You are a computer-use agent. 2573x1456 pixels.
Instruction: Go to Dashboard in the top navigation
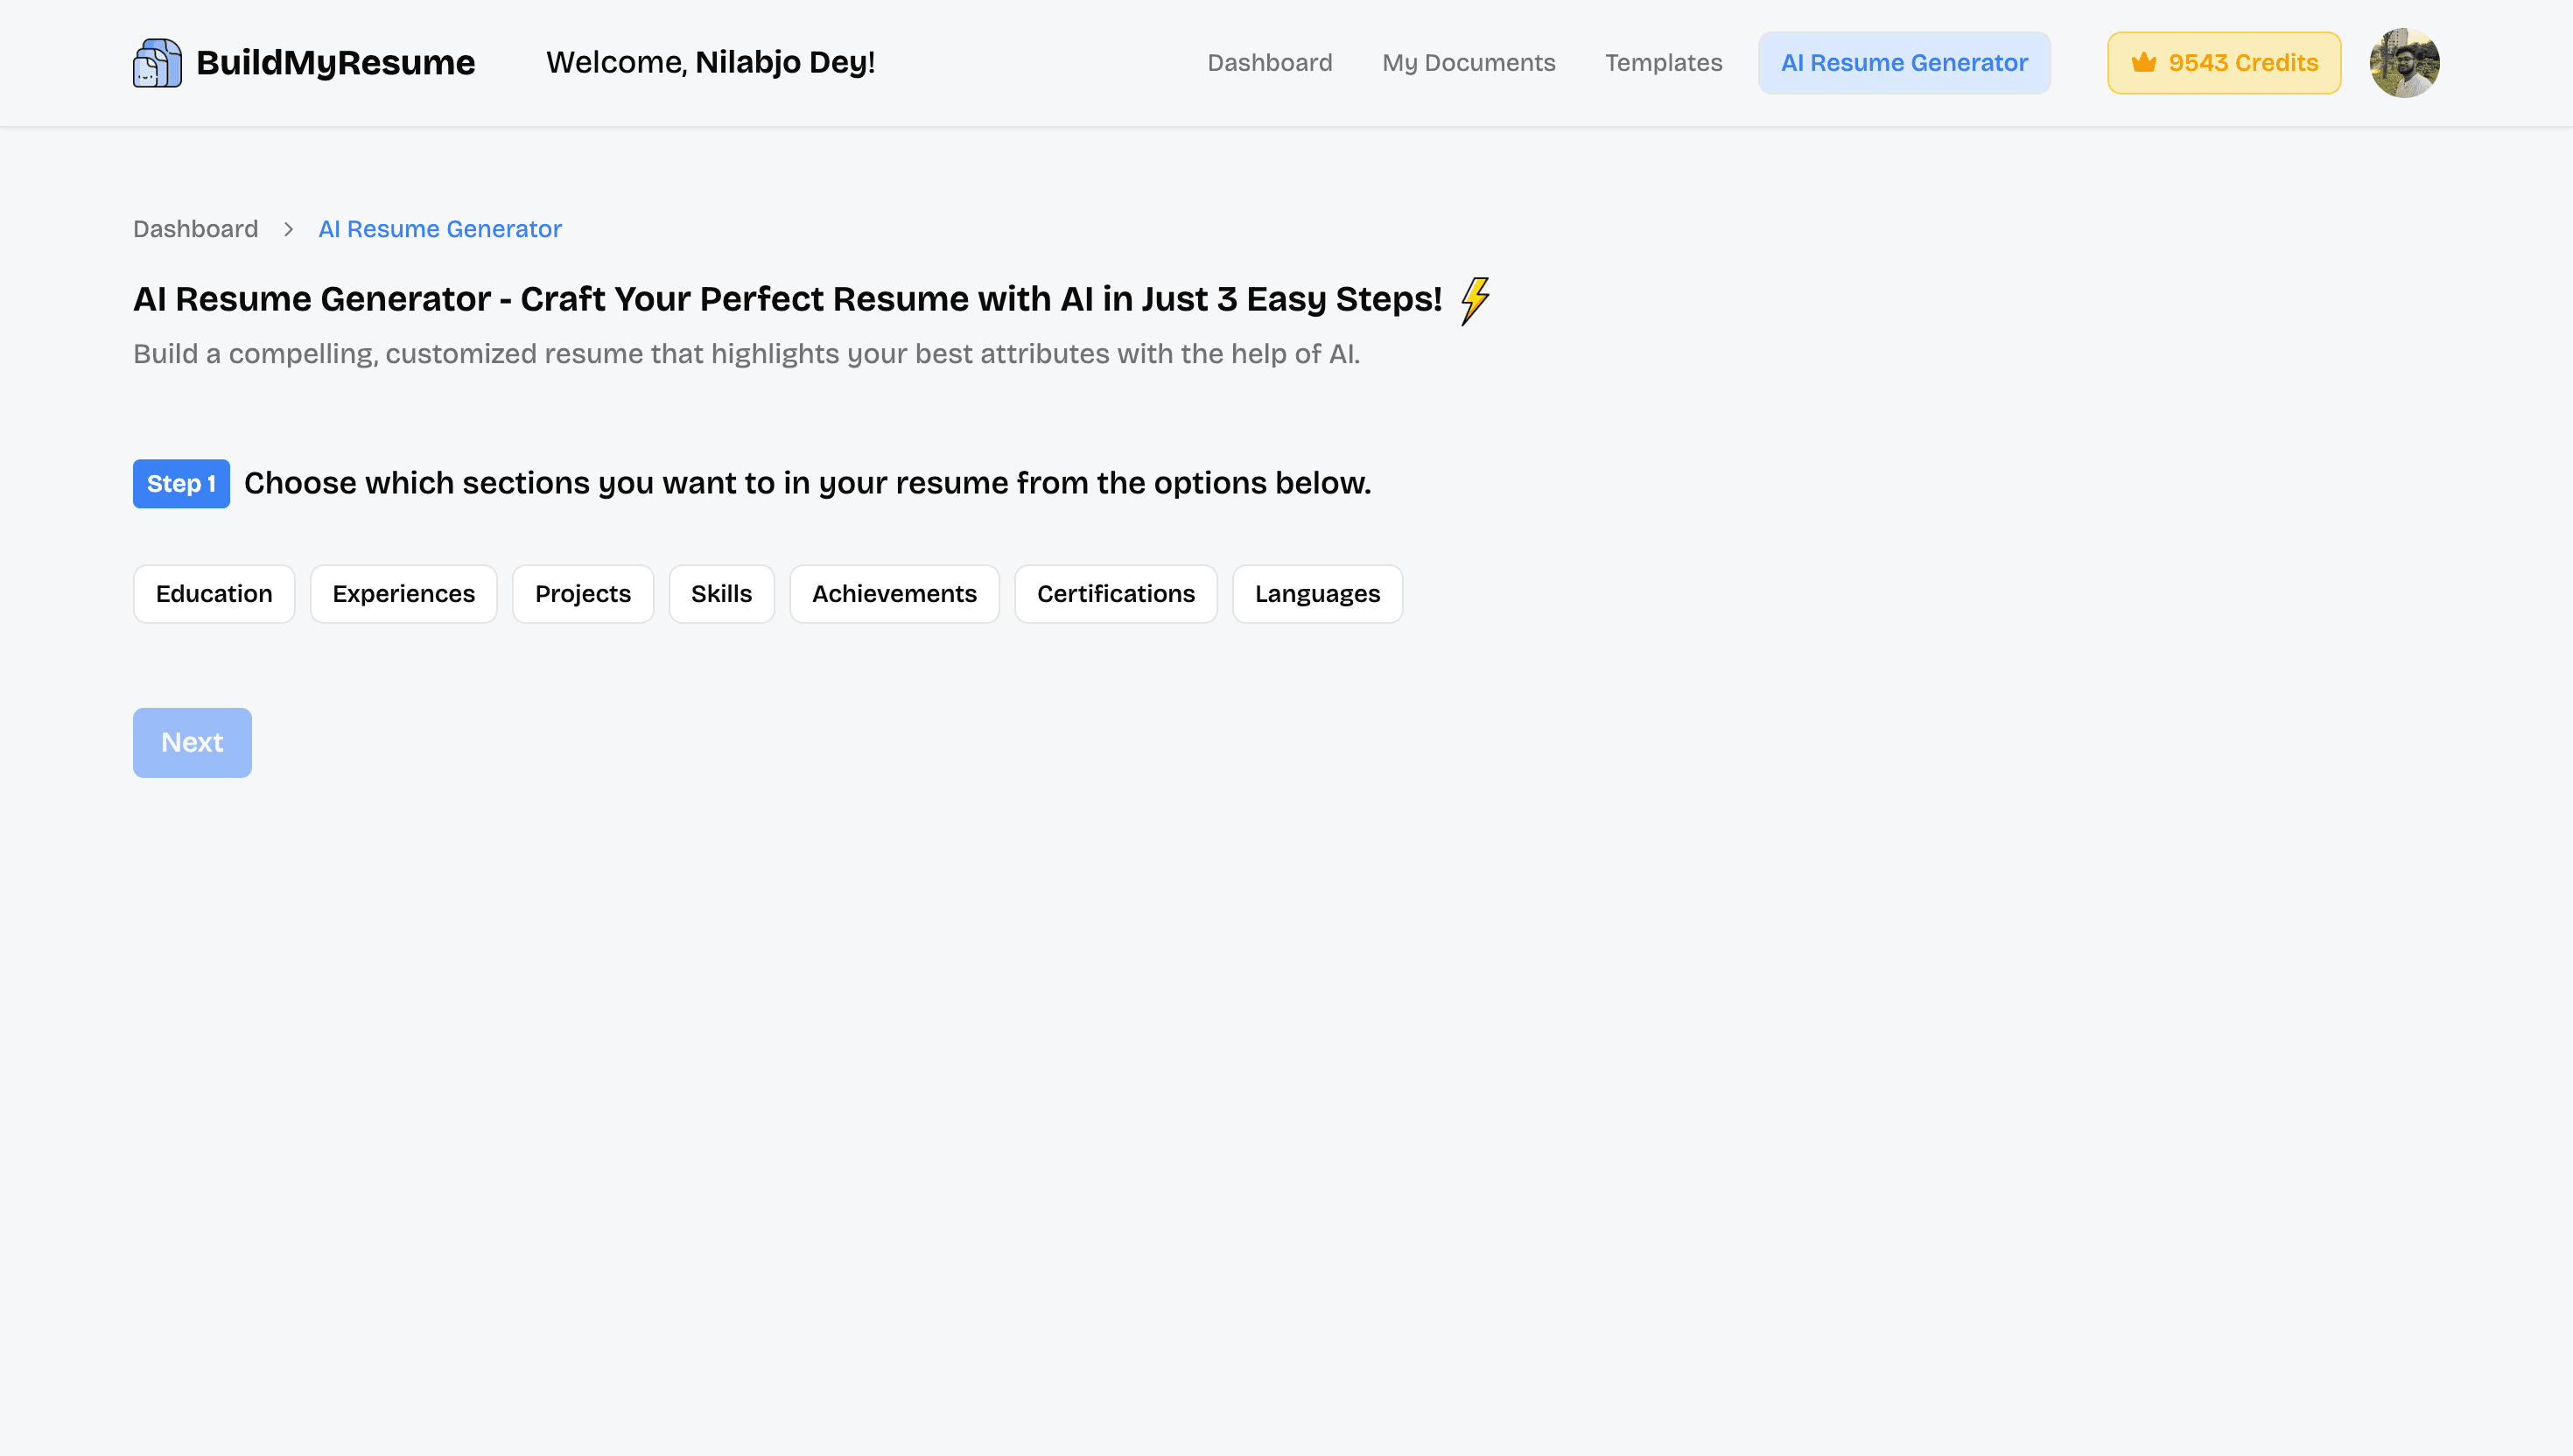coord(1269,63)
